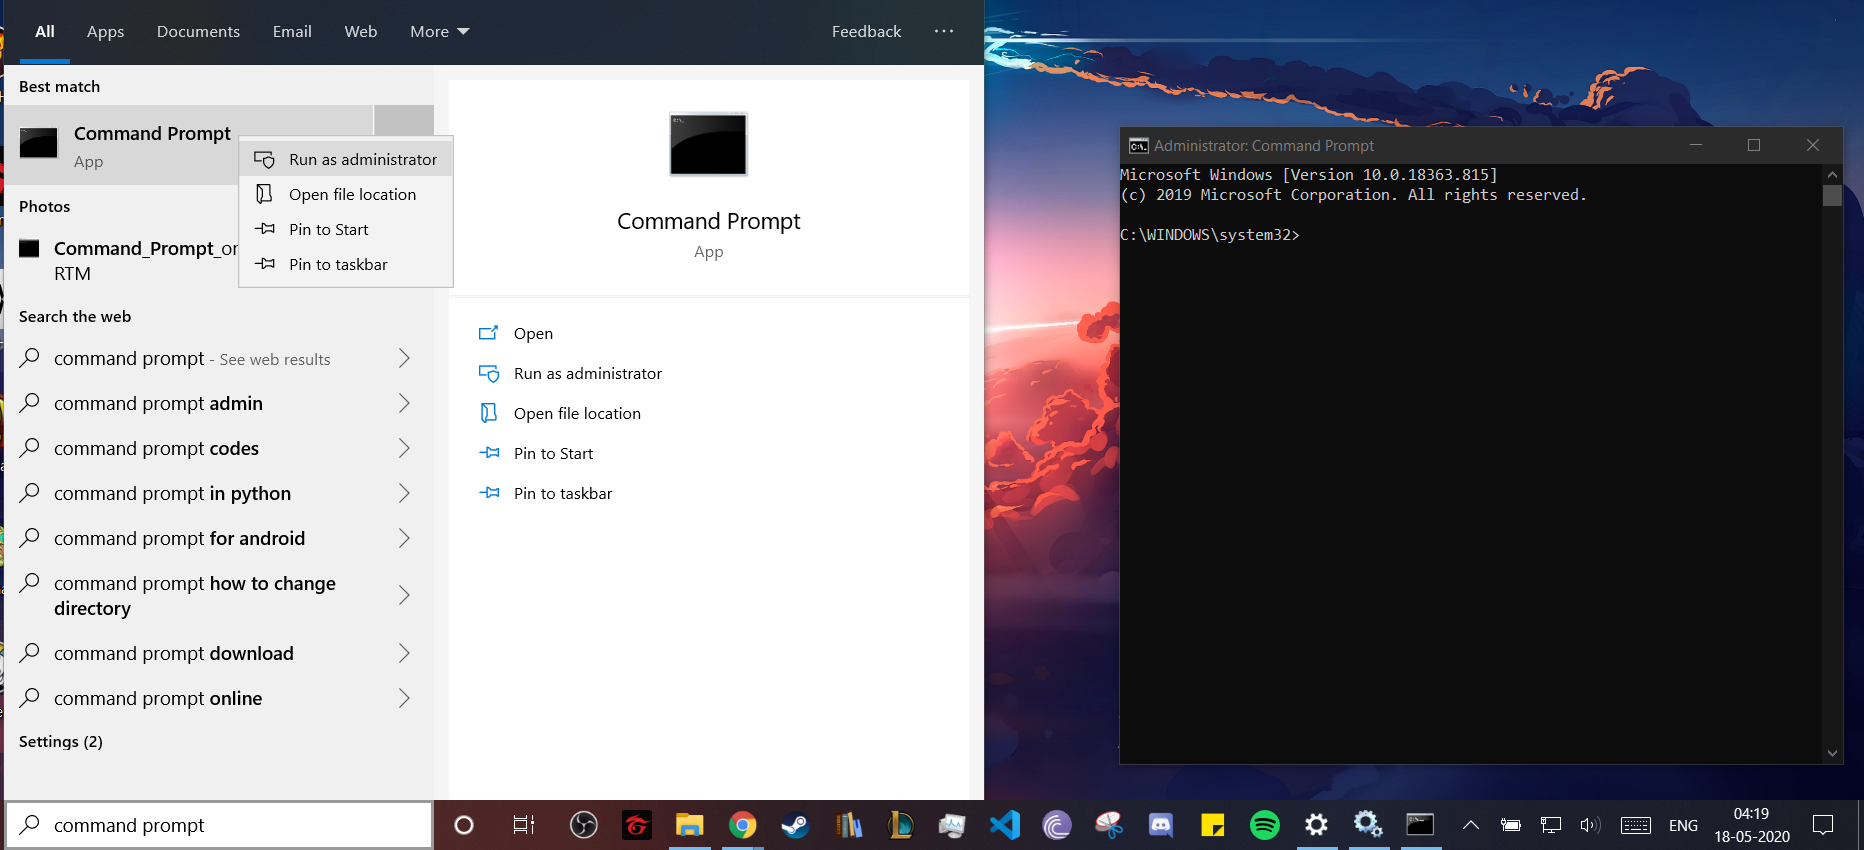Open Spotify from the taskbar
The width and height of the screenshot is (1864, 850).
click(x=1264, y=825)
